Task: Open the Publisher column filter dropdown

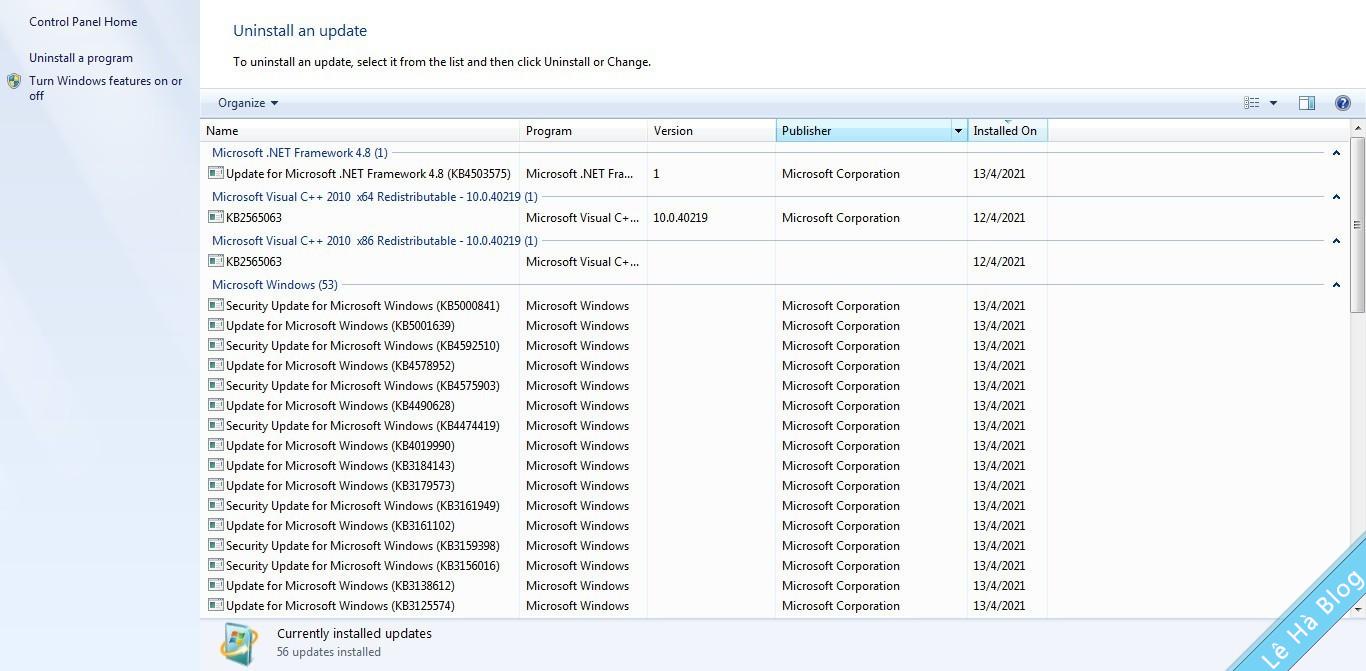Action: [x=958, y=131]
